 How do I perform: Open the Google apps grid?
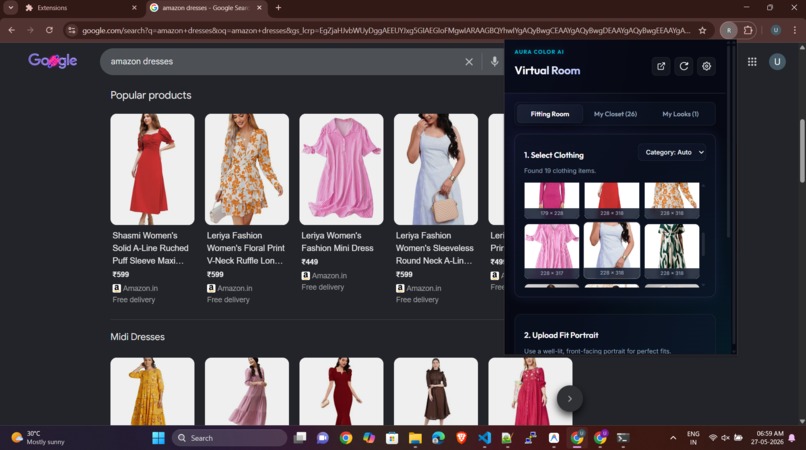752,62
